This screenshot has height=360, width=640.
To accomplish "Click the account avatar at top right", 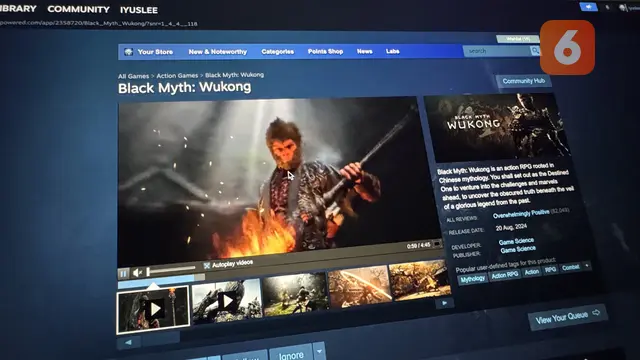I will (623, 8).
